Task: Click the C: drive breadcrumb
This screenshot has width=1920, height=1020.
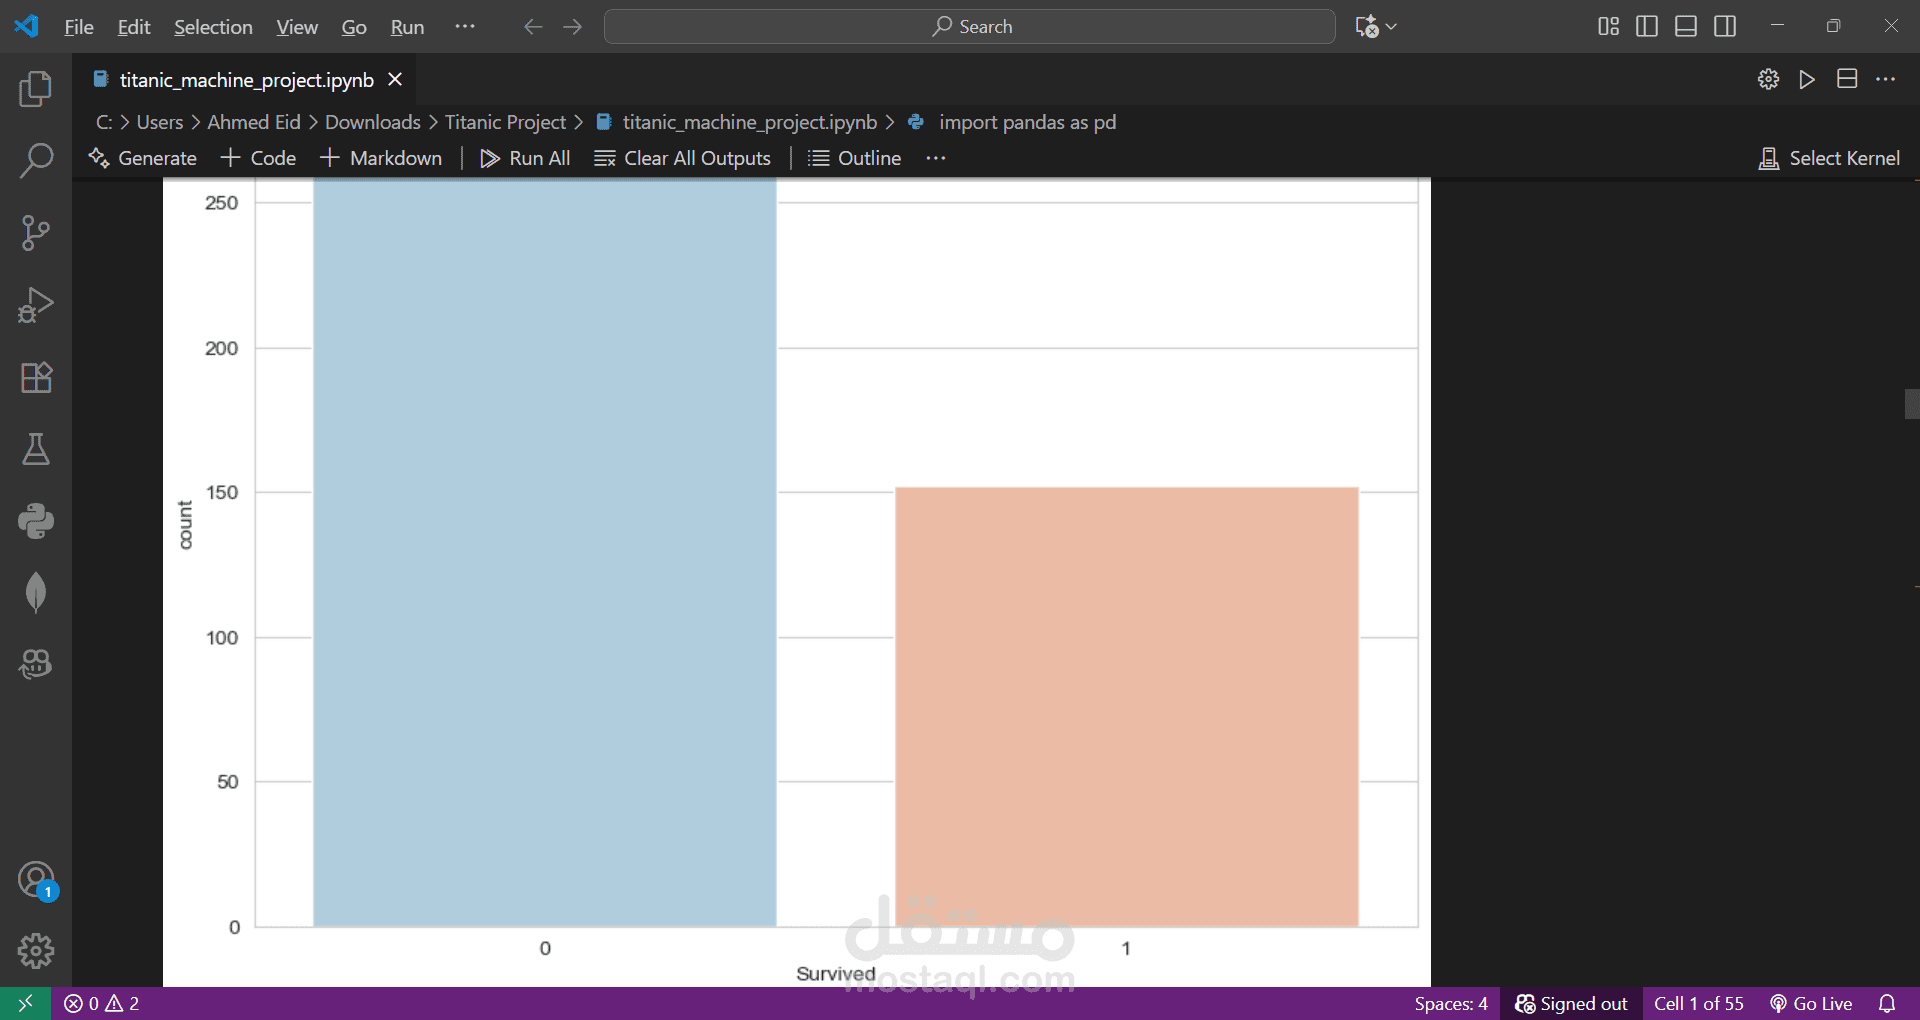Action: (x=104, y=122)
